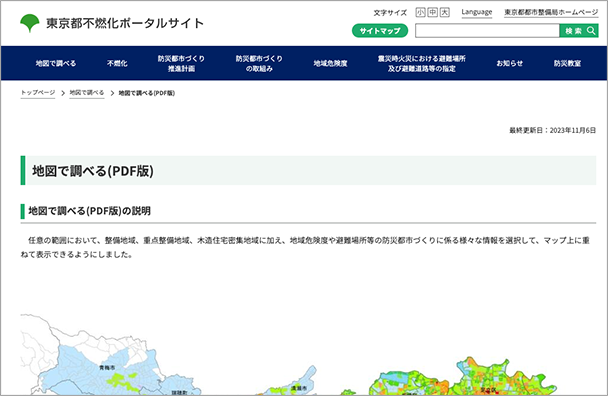Click the サイトマップ green button
The width and height of the screenshot is (608, 396).
pyautogui.click(x=380, y=31)
